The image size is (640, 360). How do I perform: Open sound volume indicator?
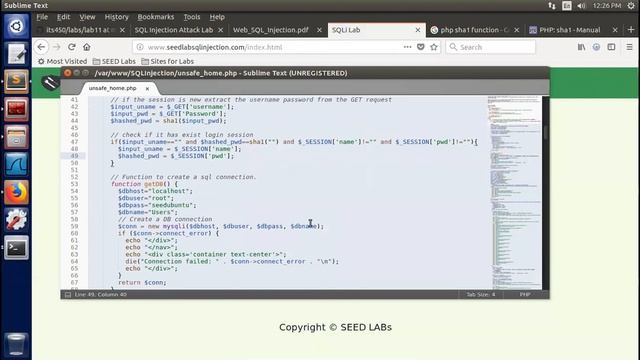(x=582, y=6)
